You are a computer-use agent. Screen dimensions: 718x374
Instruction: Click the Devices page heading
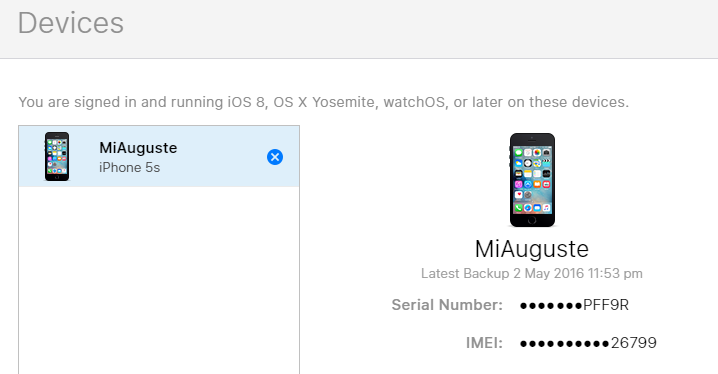[71, 23]
